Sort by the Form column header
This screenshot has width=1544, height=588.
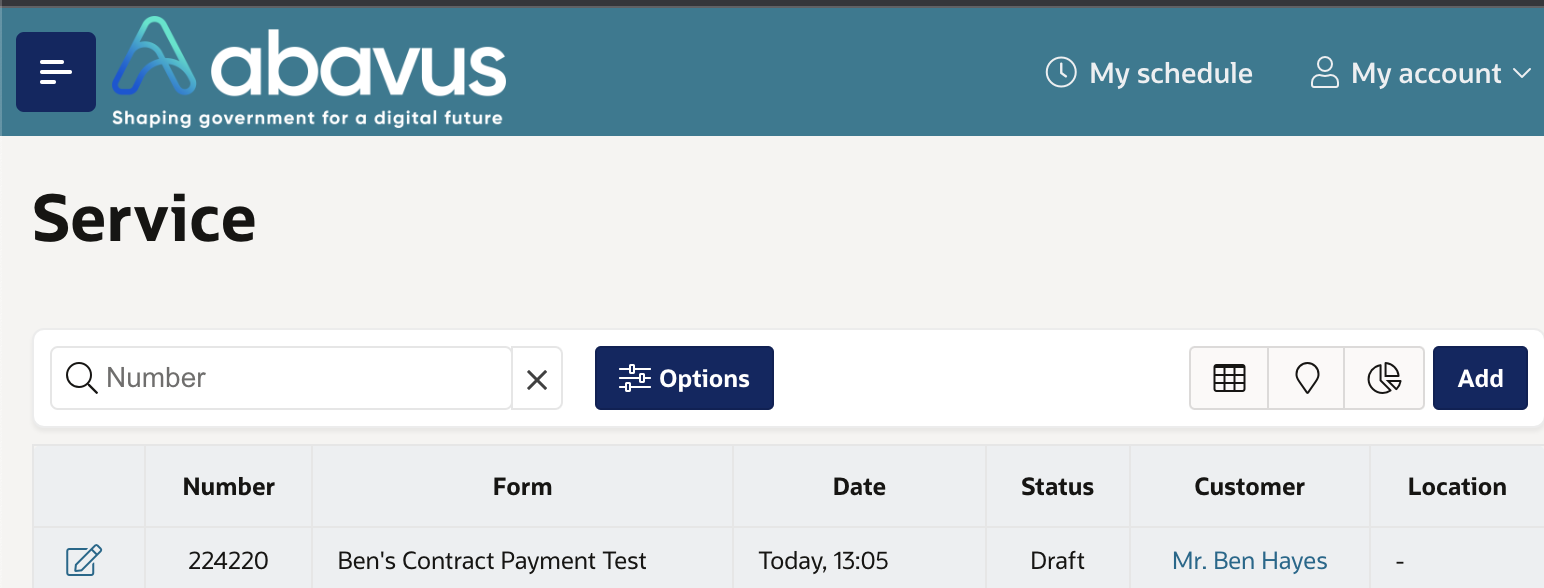[x=522, y=487]
